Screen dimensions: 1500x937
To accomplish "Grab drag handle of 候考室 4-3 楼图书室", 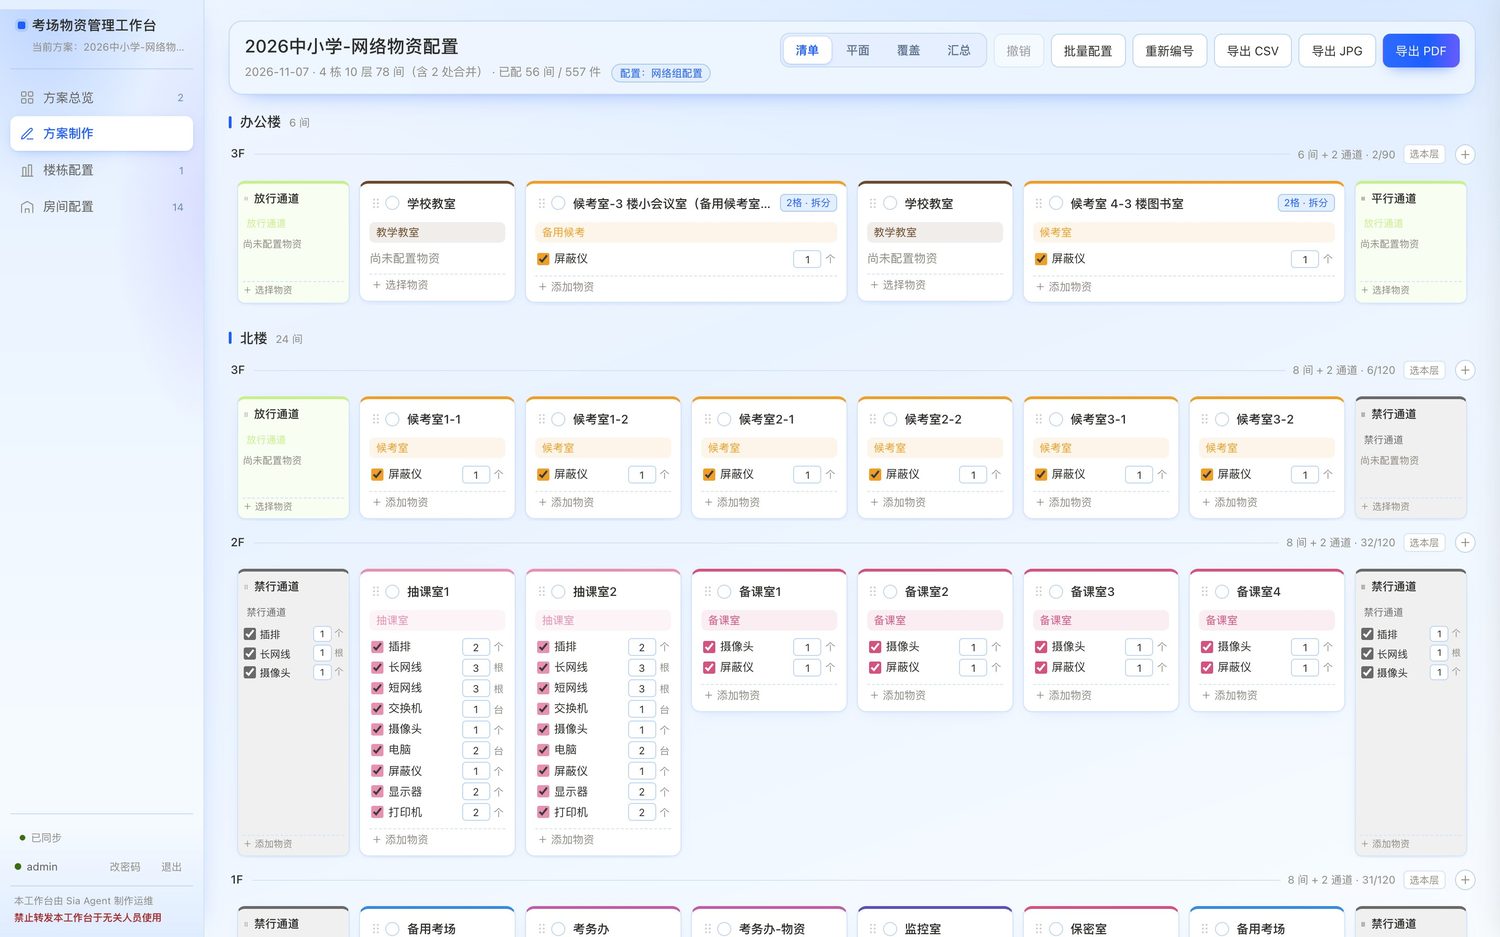I will (x=1039, y=203).
